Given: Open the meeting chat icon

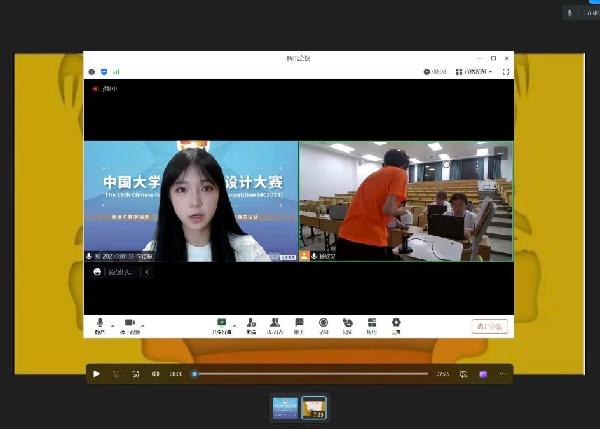Looking at the screenshot, I should point(299,323).
